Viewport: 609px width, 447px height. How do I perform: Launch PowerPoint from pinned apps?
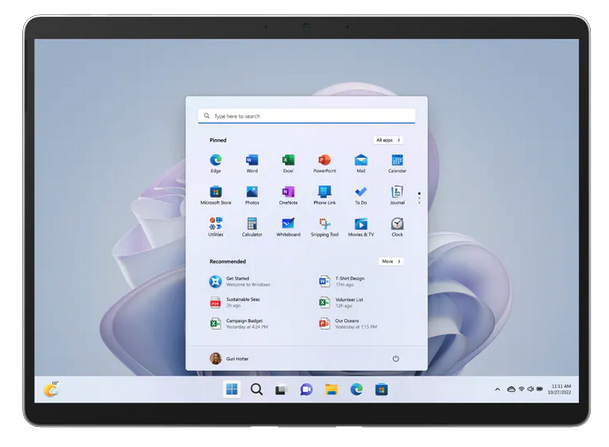click(324, 163)
